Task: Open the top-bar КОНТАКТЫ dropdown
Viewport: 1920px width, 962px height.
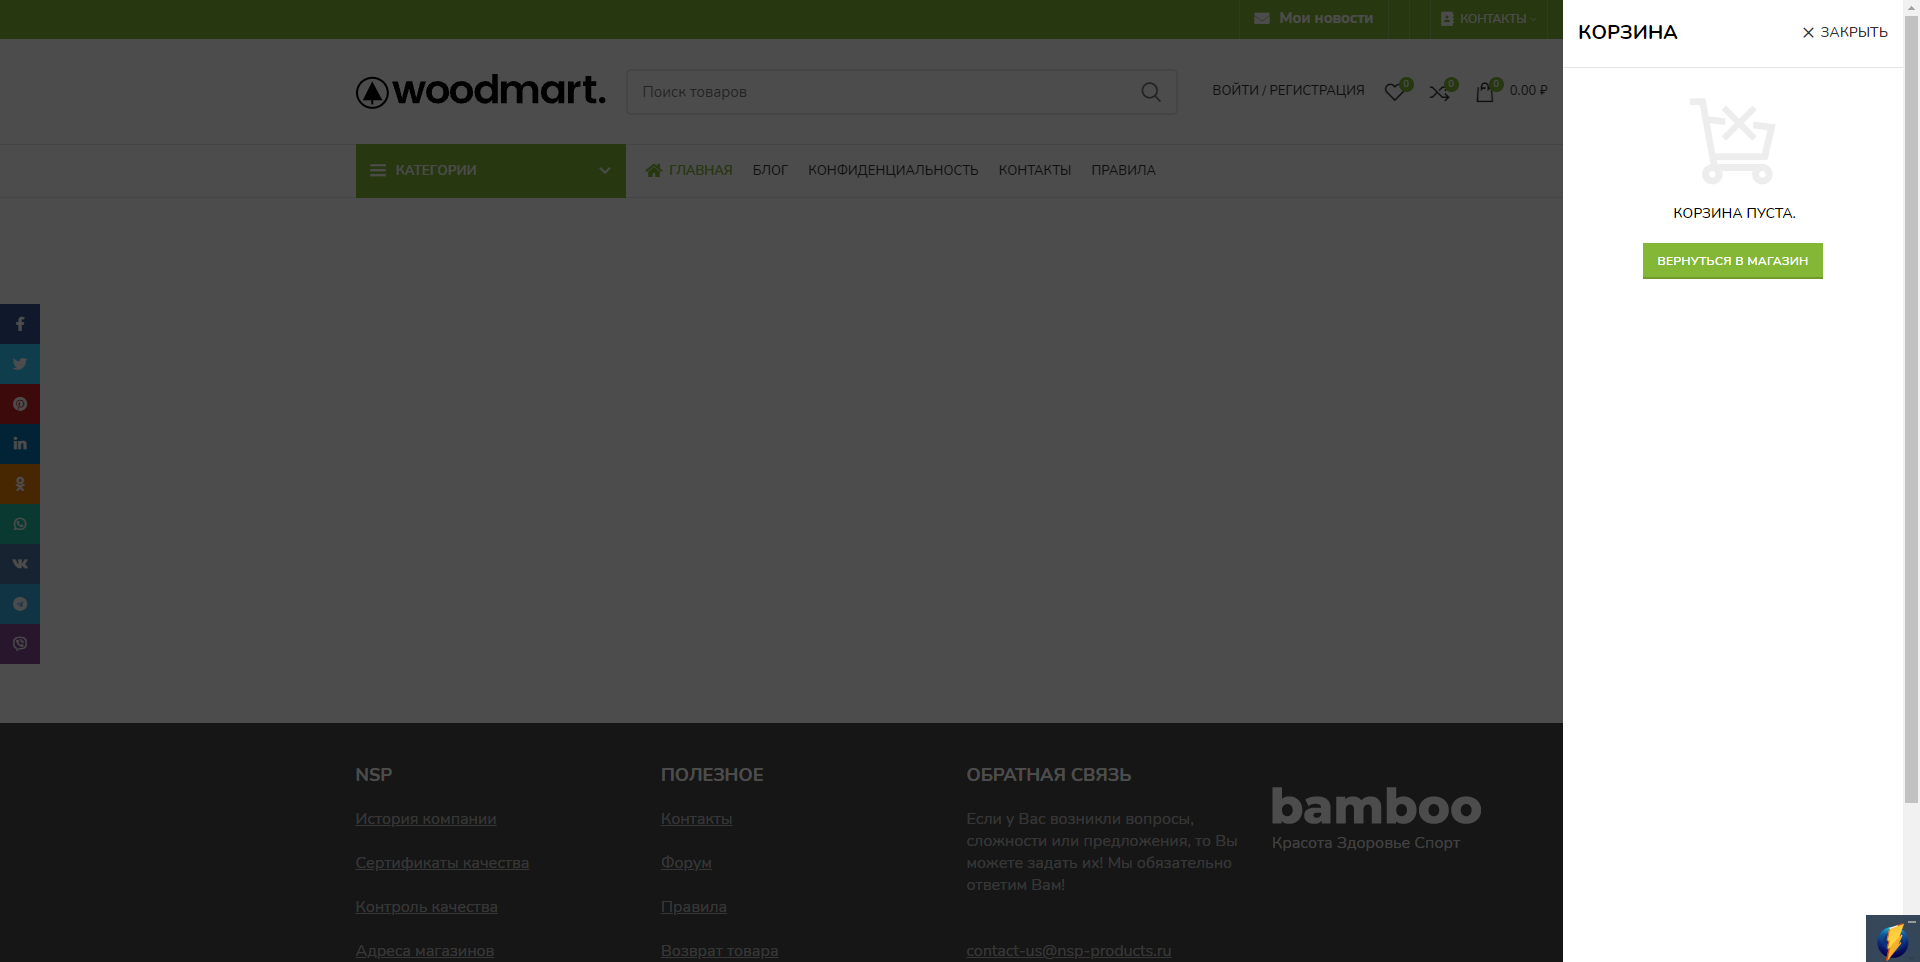Action: coord(1488,19)
